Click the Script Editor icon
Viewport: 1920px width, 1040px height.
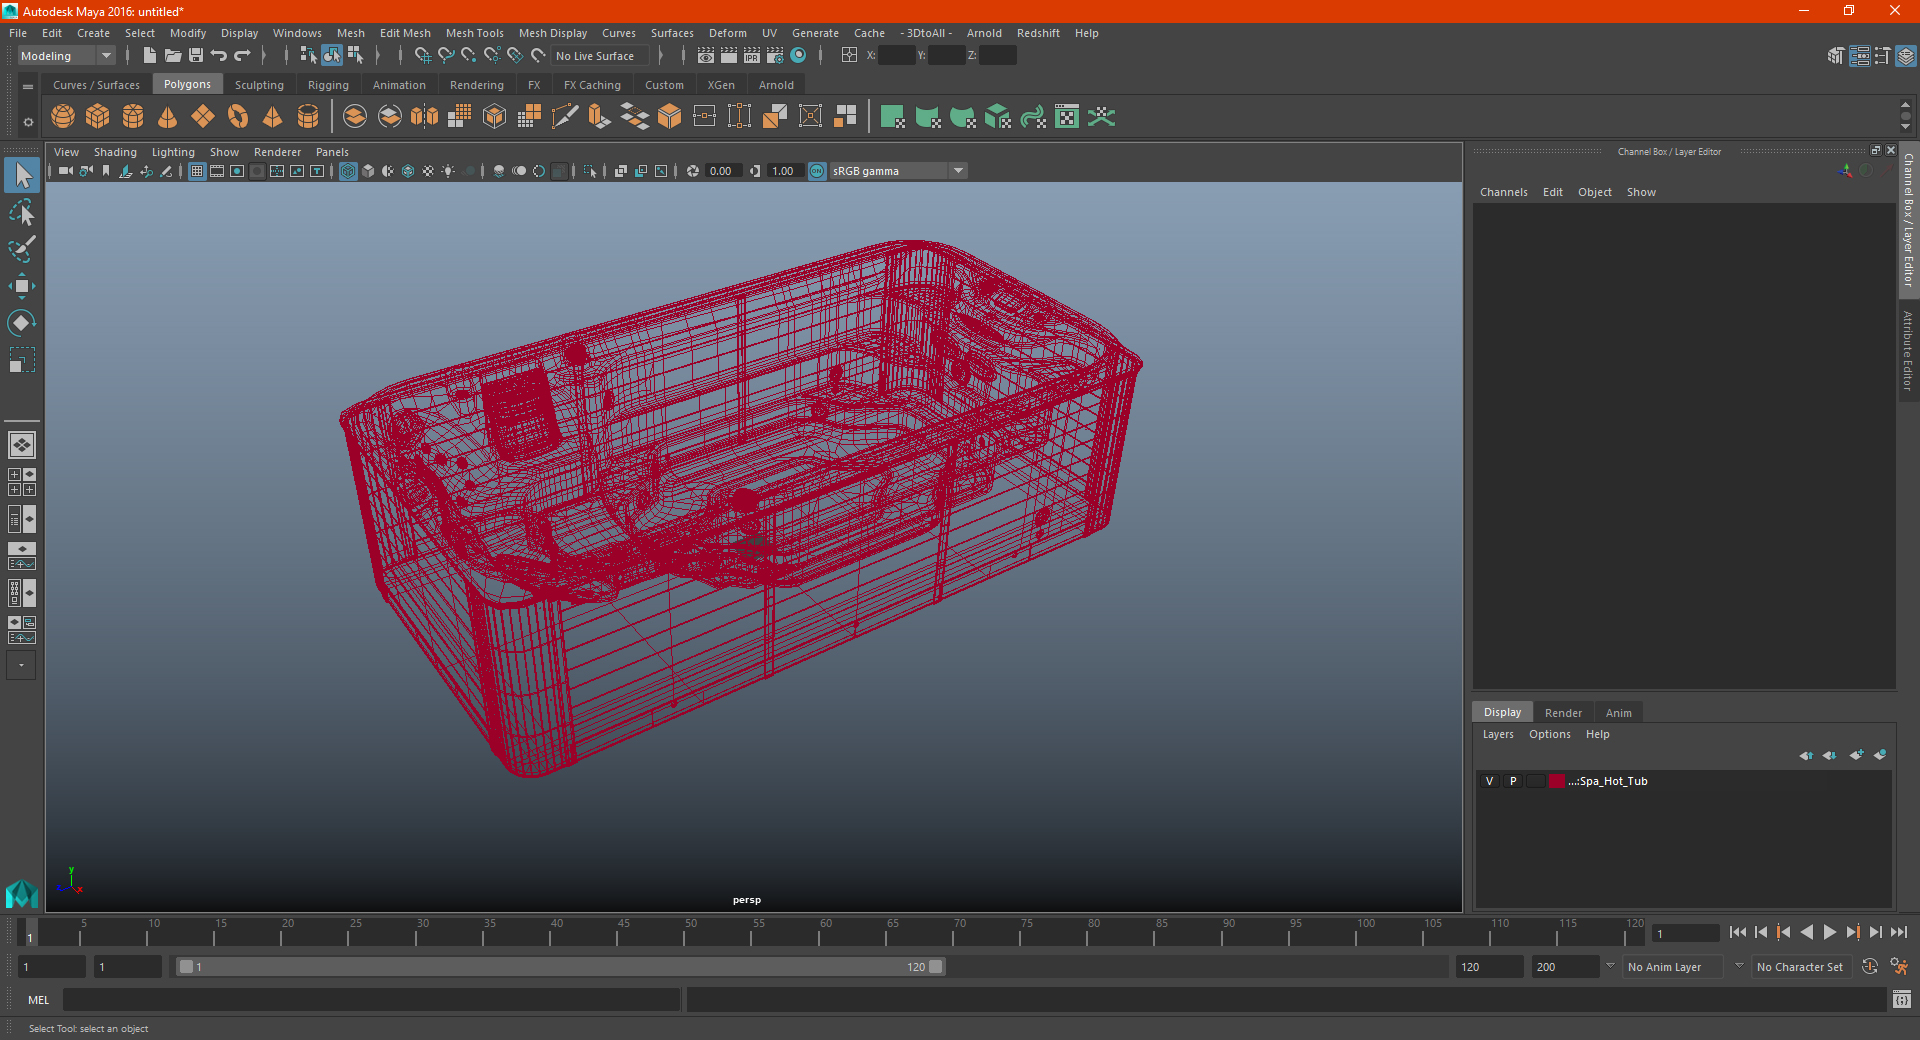1902,999
